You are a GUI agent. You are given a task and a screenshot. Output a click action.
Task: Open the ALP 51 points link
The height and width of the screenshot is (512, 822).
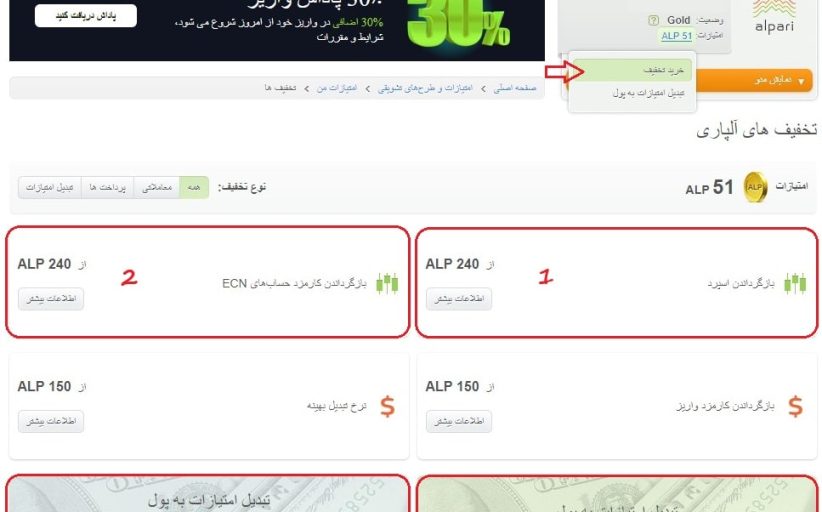click(676, 36)
